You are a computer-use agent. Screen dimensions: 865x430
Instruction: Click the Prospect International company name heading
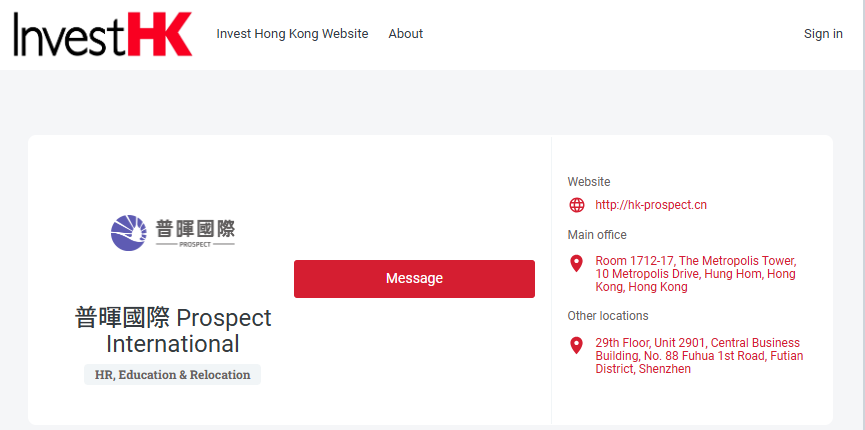coord(173,331)
